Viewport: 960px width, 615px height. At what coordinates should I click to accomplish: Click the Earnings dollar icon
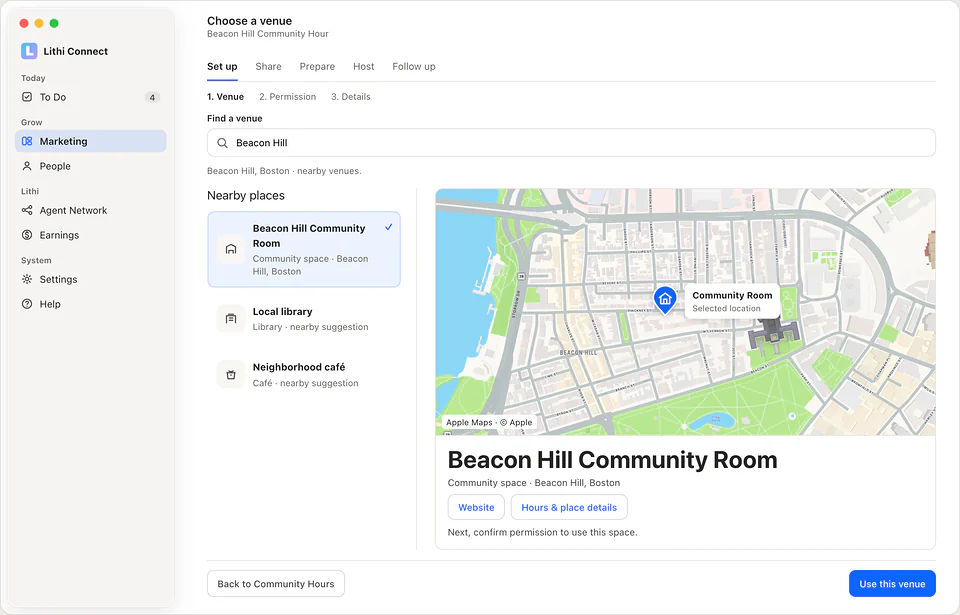tap(27, 235)
